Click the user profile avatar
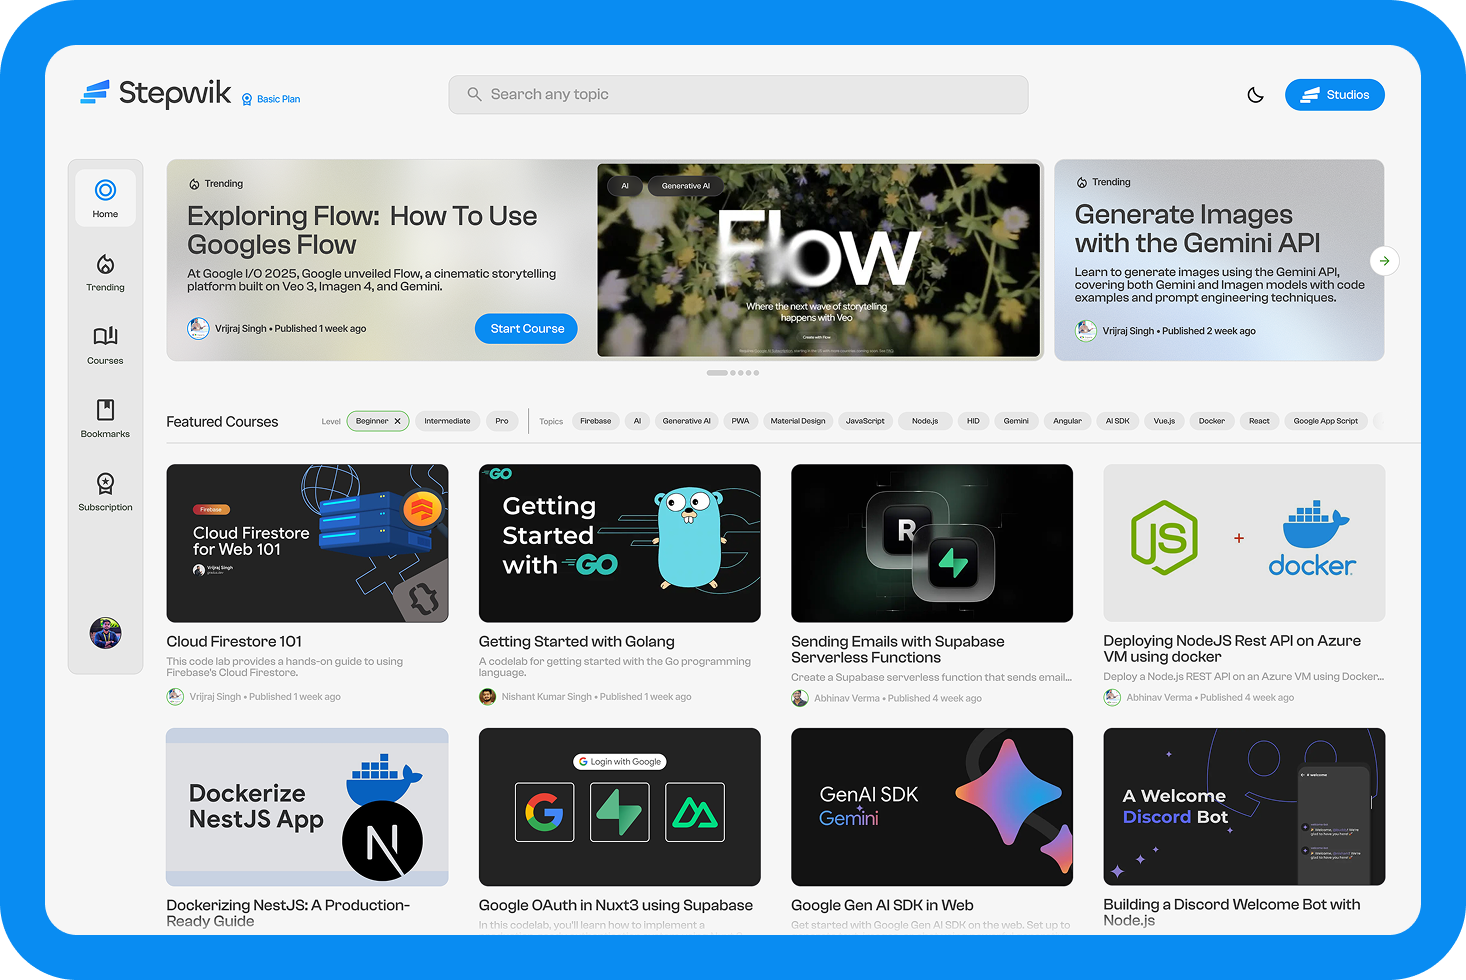This screenshot has height=980, width=1466. (x=105, y=633)
